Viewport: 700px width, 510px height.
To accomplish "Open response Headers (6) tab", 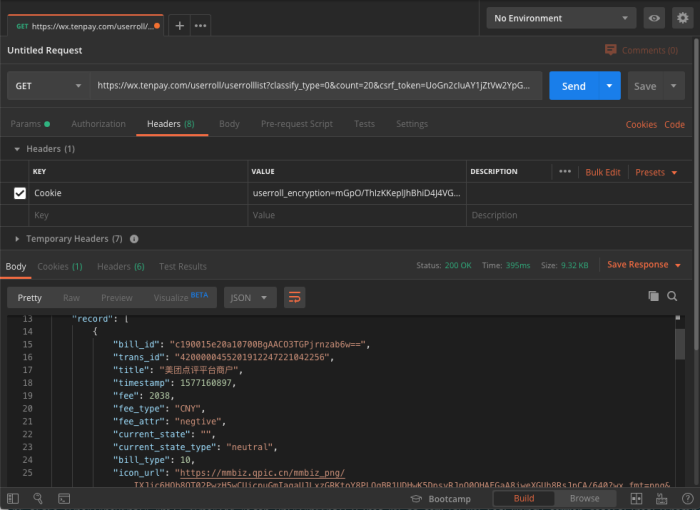I will [121, 267].
